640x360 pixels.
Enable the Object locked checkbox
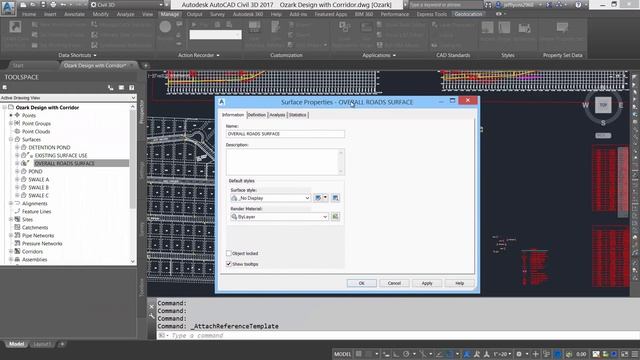click(229, 253)
